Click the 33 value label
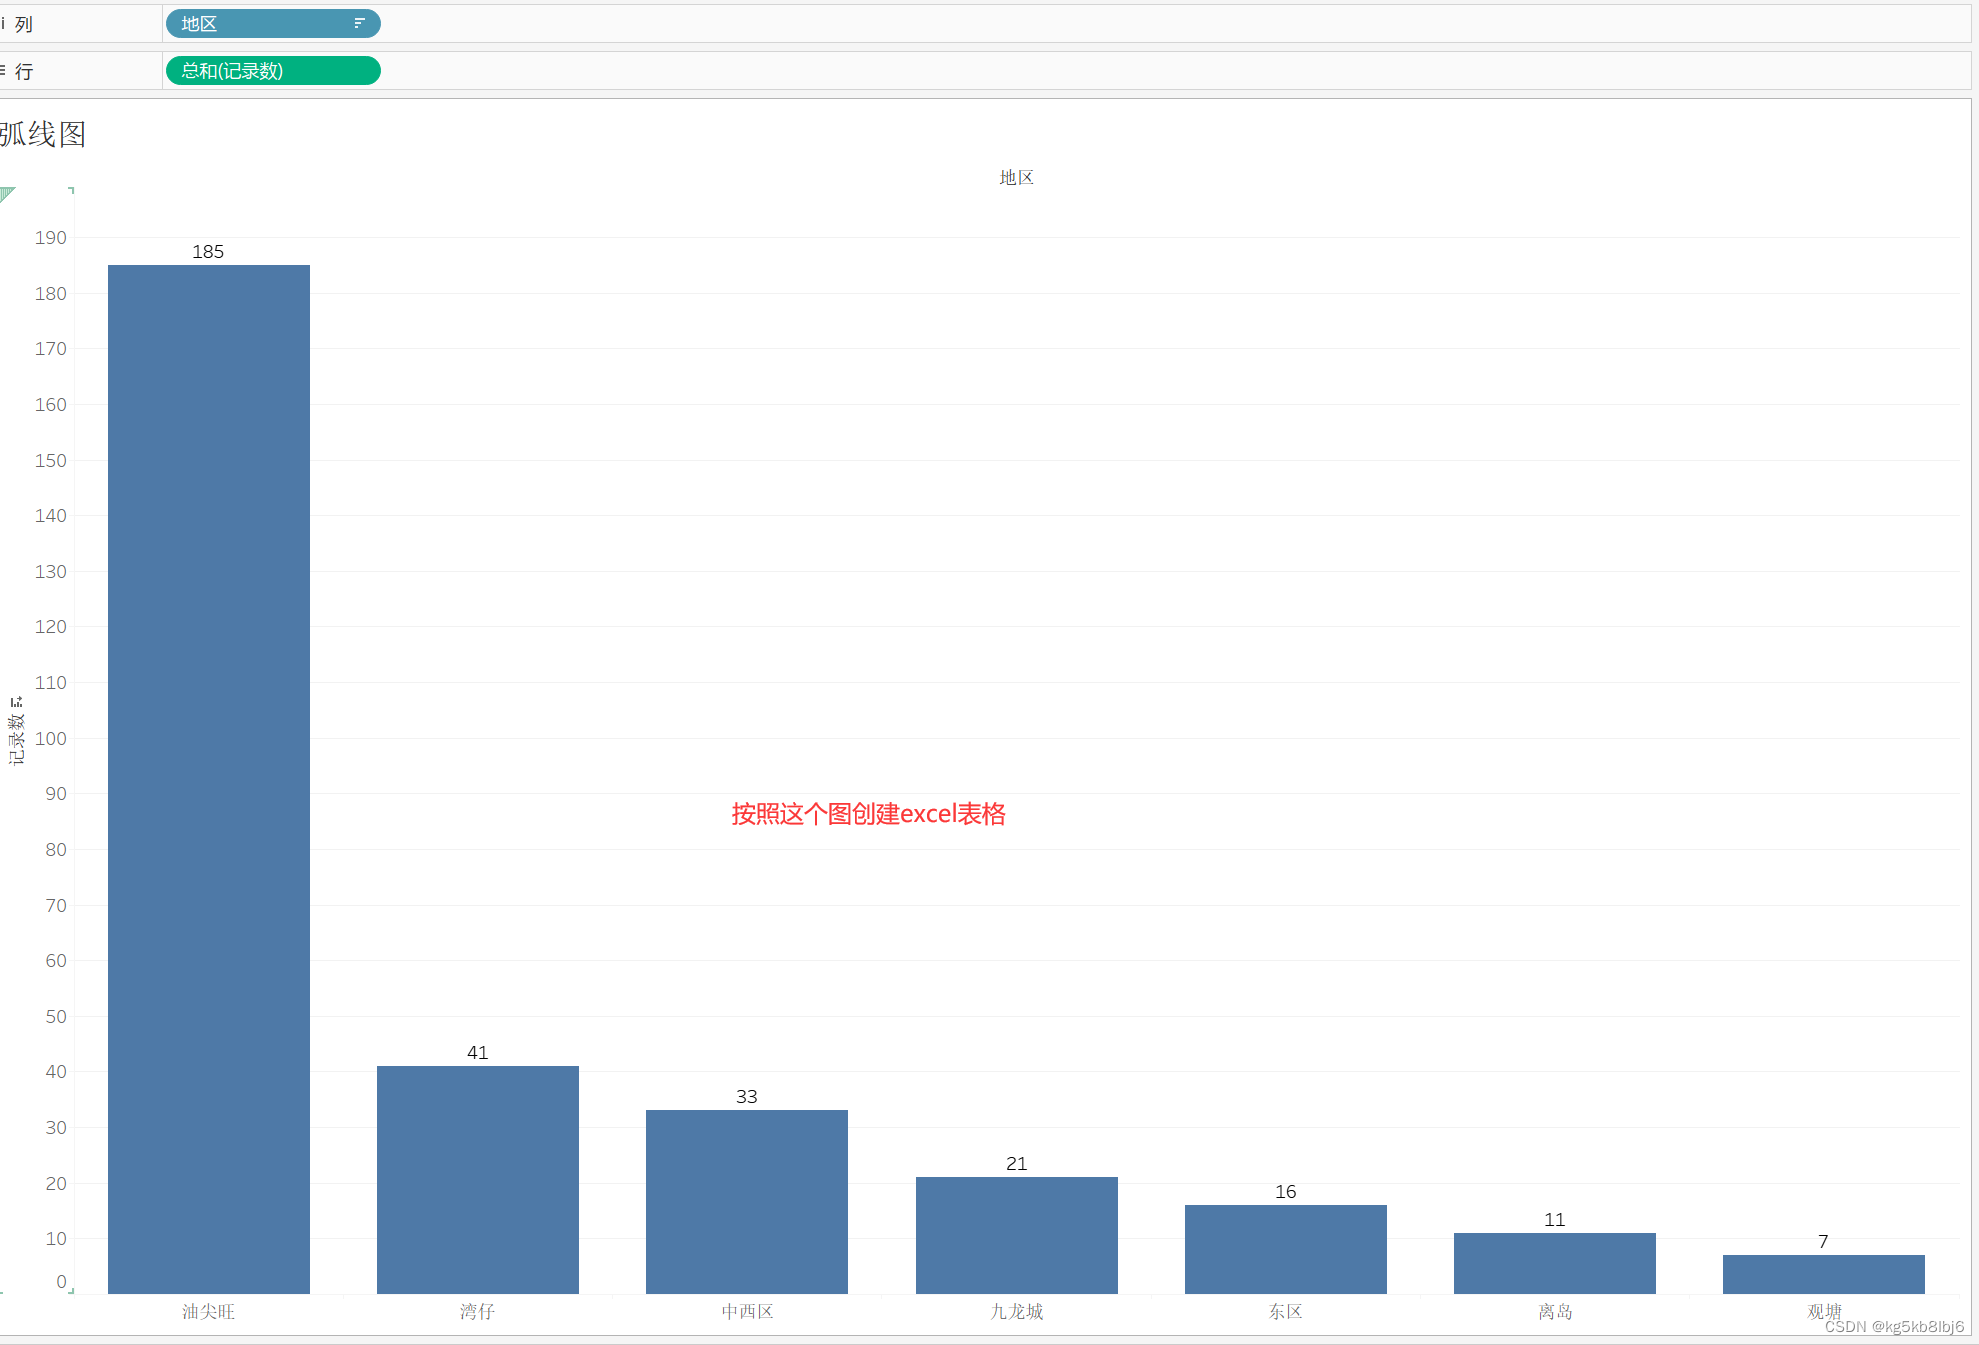This screenshot has width=1979, height=1345. click(747, 1096)
